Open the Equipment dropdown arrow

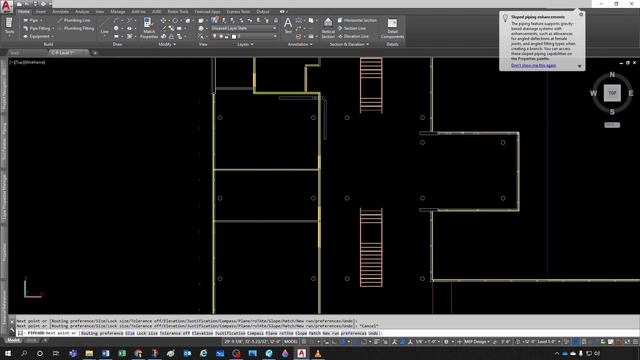click(x=52, y=36)
